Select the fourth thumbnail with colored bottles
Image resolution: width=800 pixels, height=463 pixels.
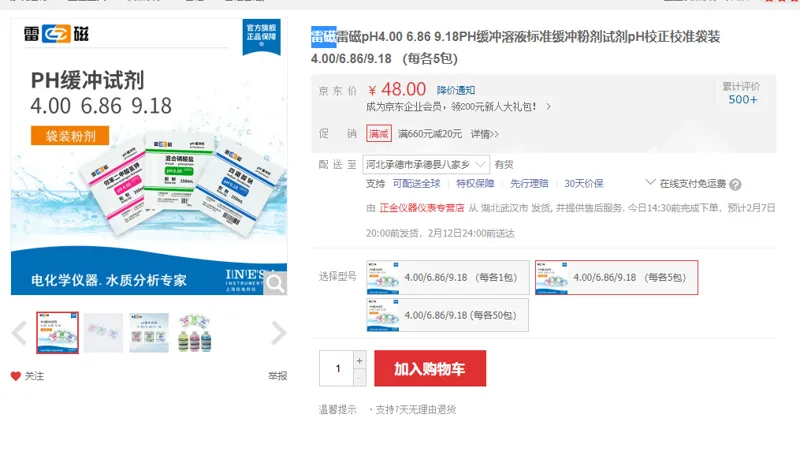194,333
